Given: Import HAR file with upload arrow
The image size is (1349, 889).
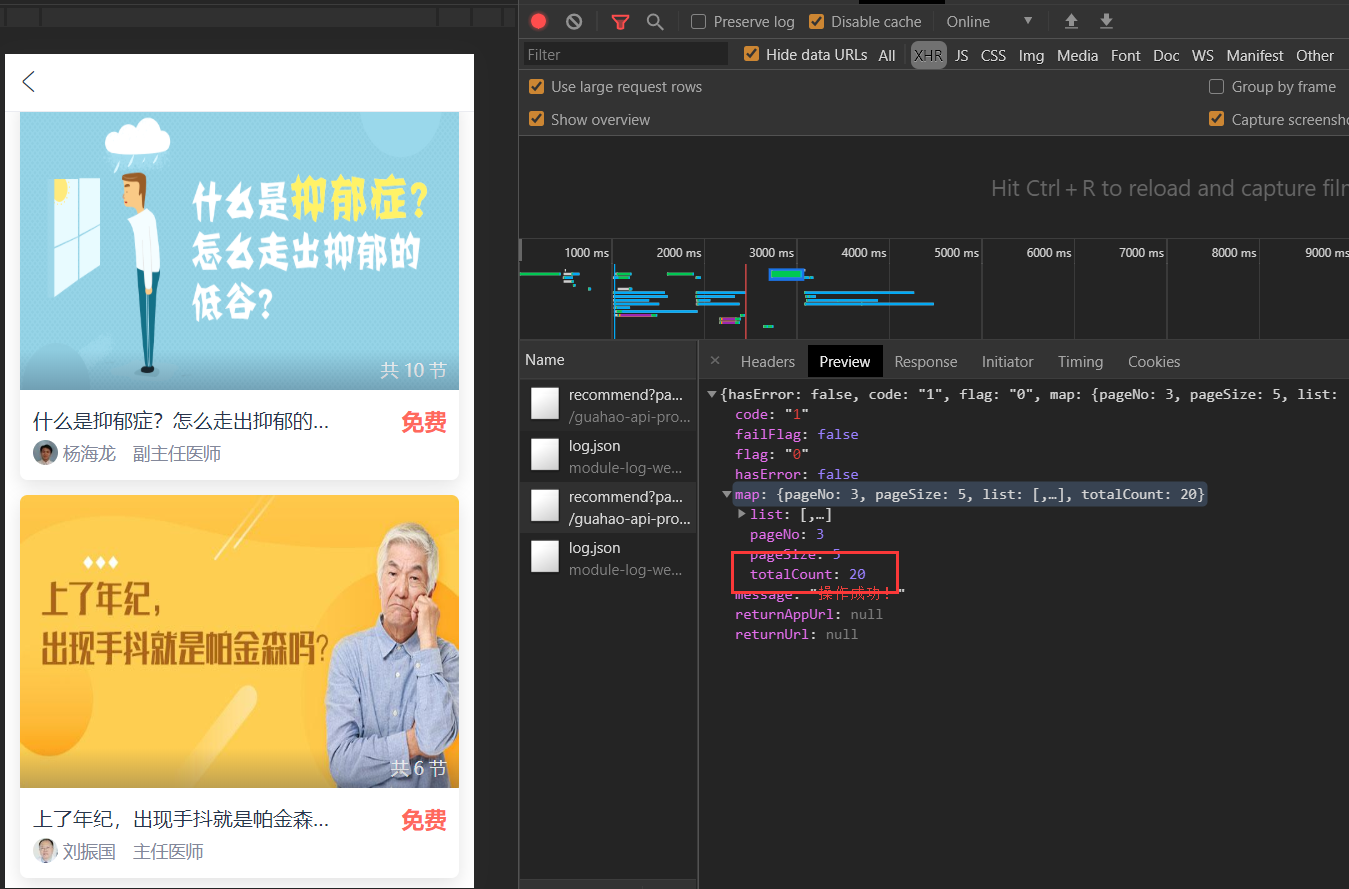Looking at the screenshot, I should tap(1071, 21).
